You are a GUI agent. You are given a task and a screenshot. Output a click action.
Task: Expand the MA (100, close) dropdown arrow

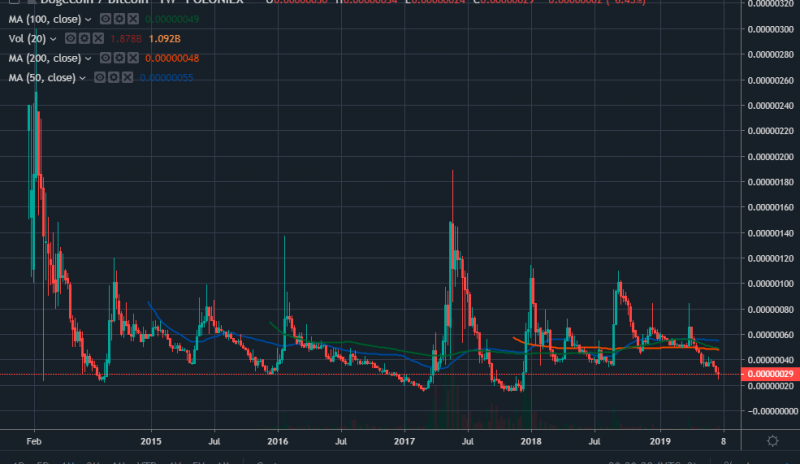point(88,19)
